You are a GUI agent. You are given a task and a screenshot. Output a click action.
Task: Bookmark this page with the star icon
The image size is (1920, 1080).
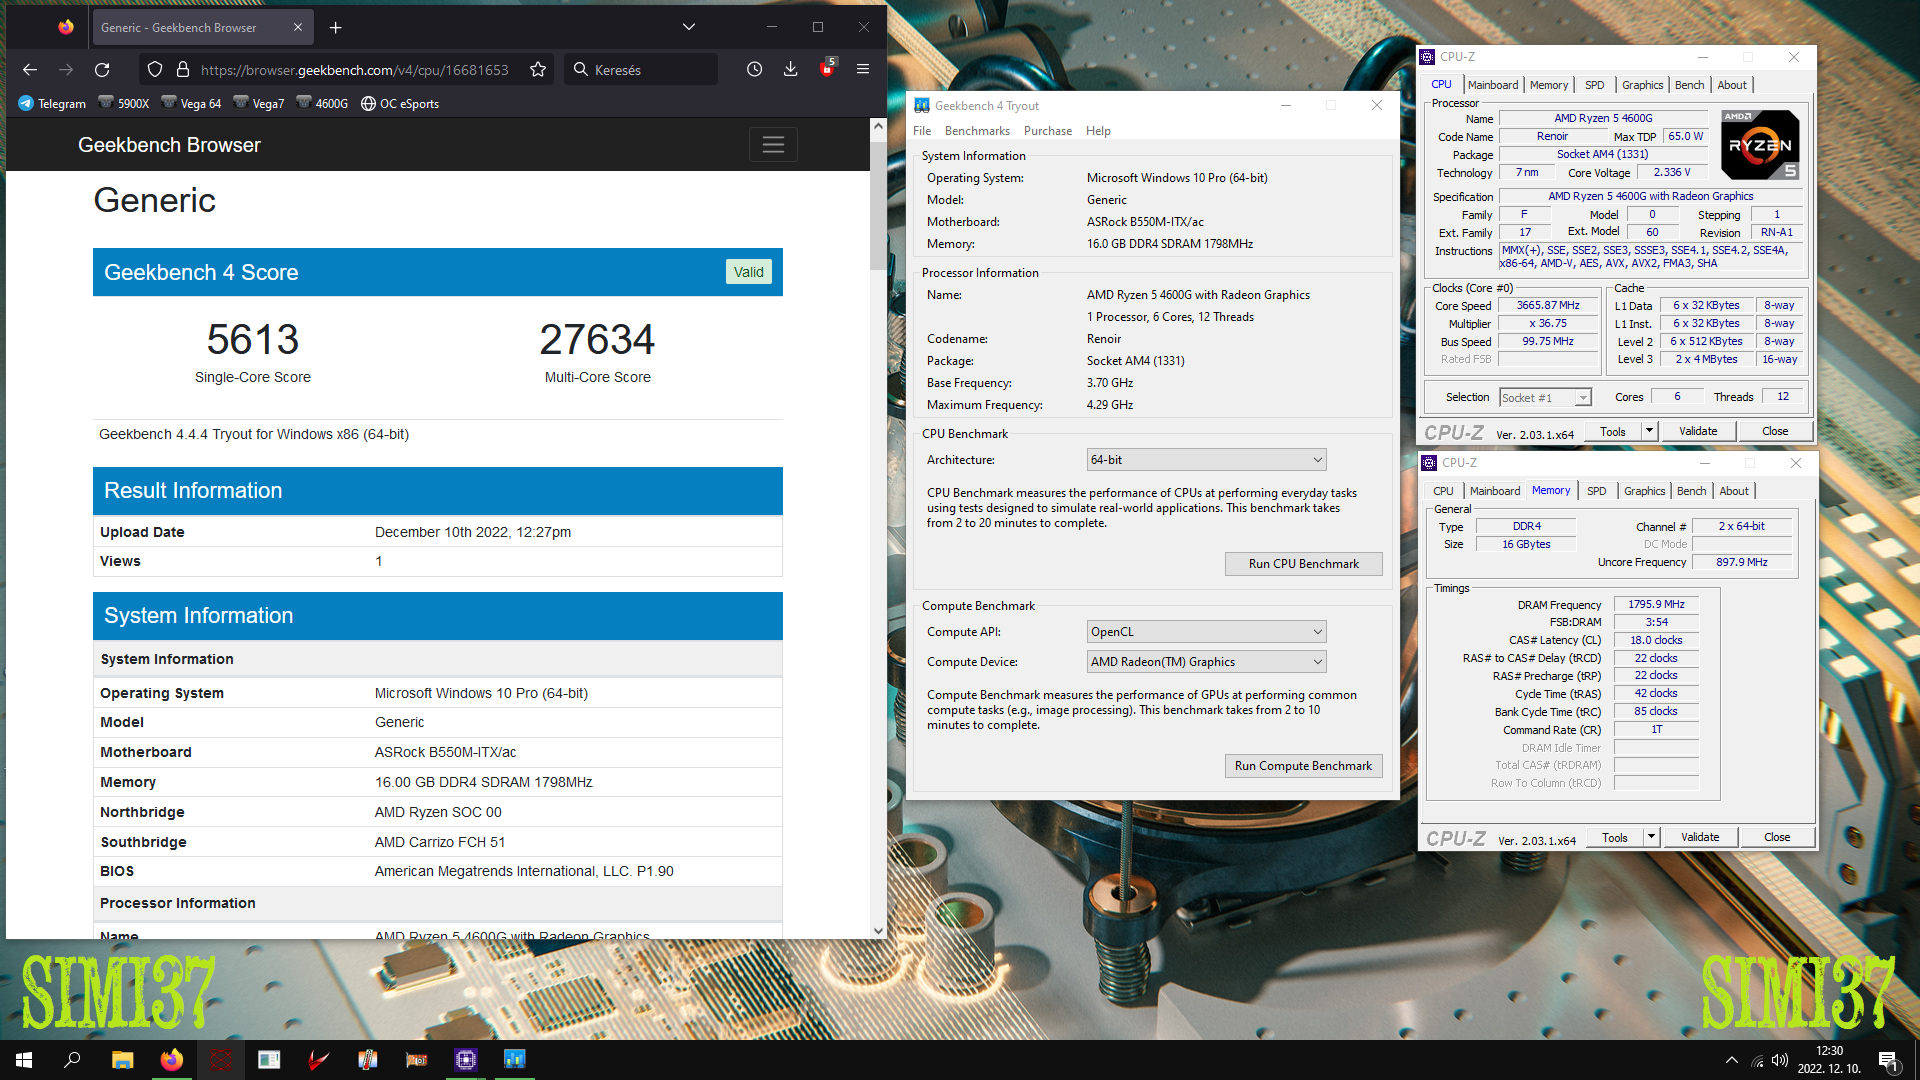point(538,69)
